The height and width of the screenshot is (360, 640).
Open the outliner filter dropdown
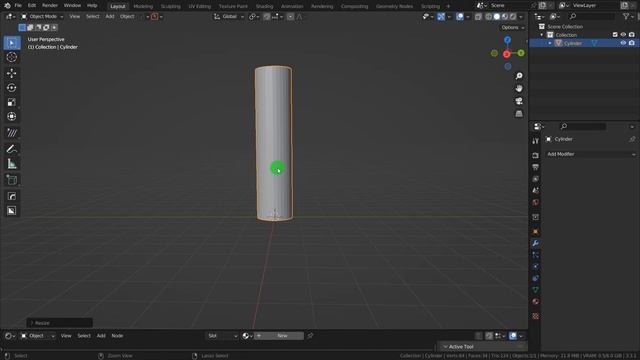(628, 16)
